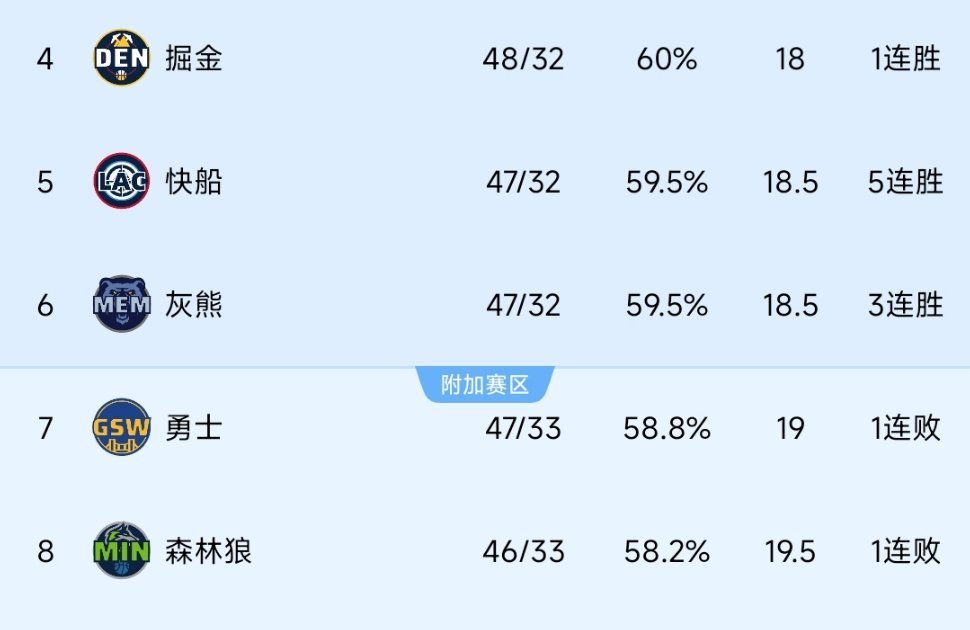Image resolution: width=970 pixels, height=630 pixels.
Task: Tap the 47/33 record of Warriors
Action: [523, 429]
